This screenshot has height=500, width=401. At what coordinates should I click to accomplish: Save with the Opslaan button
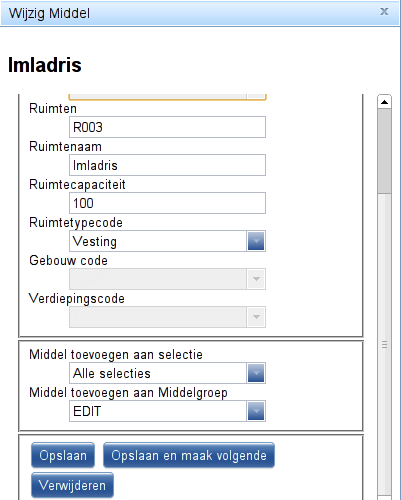63,455
